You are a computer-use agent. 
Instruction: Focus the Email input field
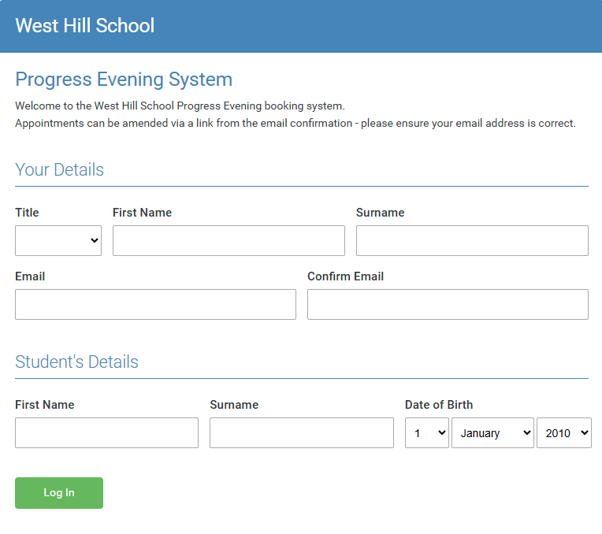click(x=155, y=304)
